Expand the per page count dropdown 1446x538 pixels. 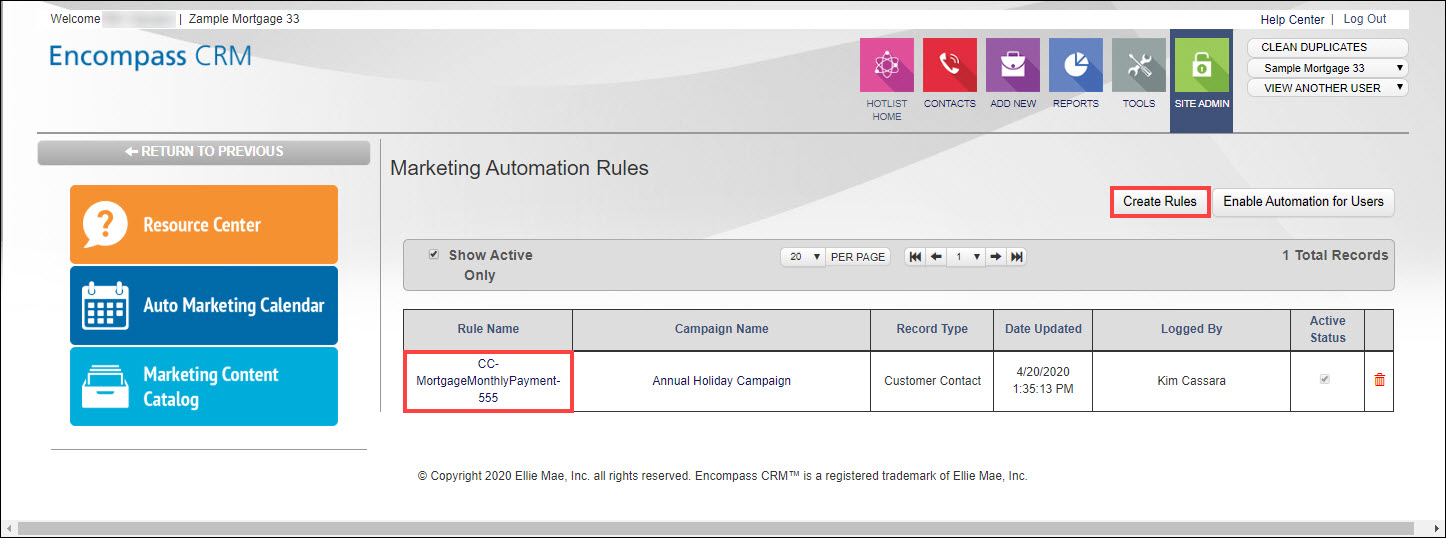click(x=803, y=257)
